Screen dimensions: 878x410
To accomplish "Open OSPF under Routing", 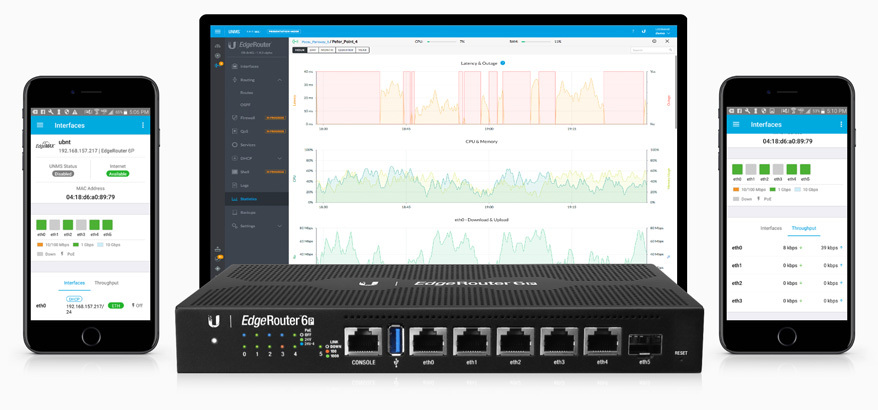I will pyautogui.click(x=246, y=105).
